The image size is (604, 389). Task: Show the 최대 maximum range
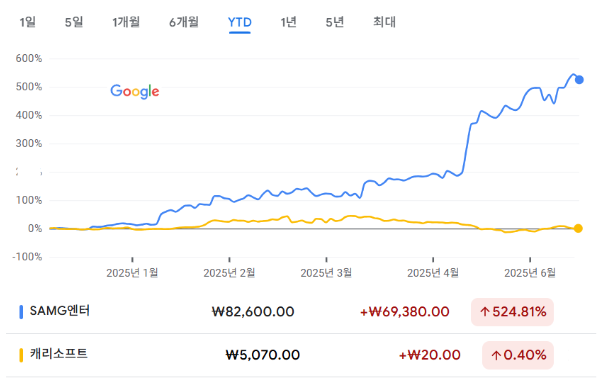[x=384, y=22]
